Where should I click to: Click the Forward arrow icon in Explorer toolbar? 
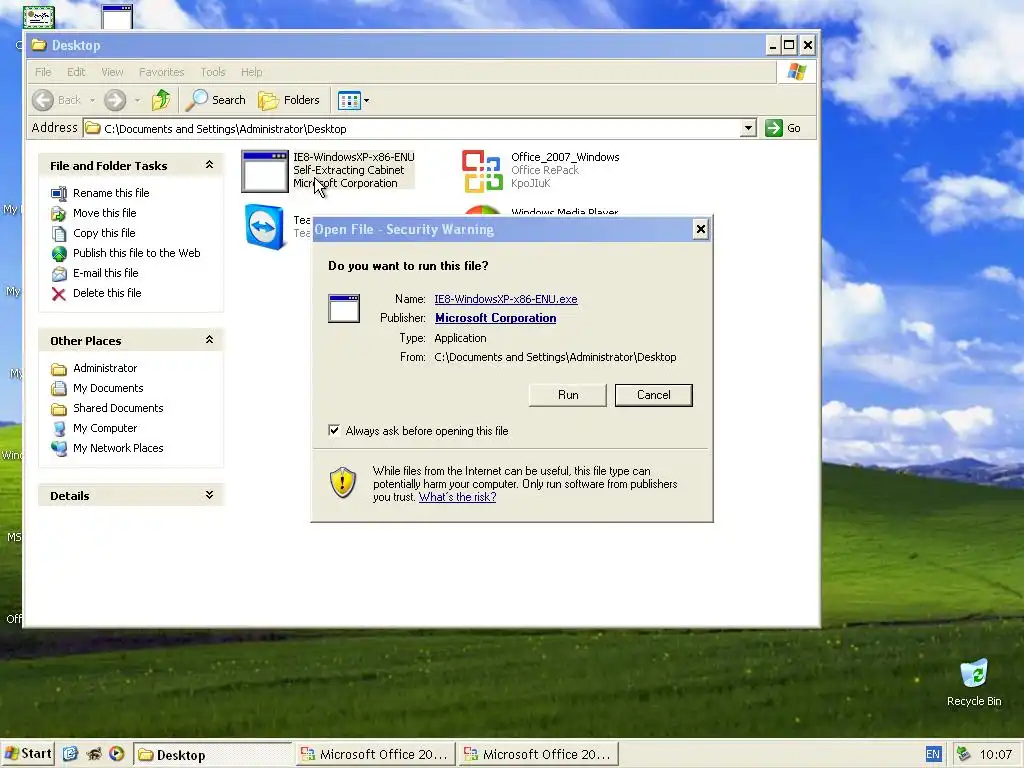coord(115,100)
